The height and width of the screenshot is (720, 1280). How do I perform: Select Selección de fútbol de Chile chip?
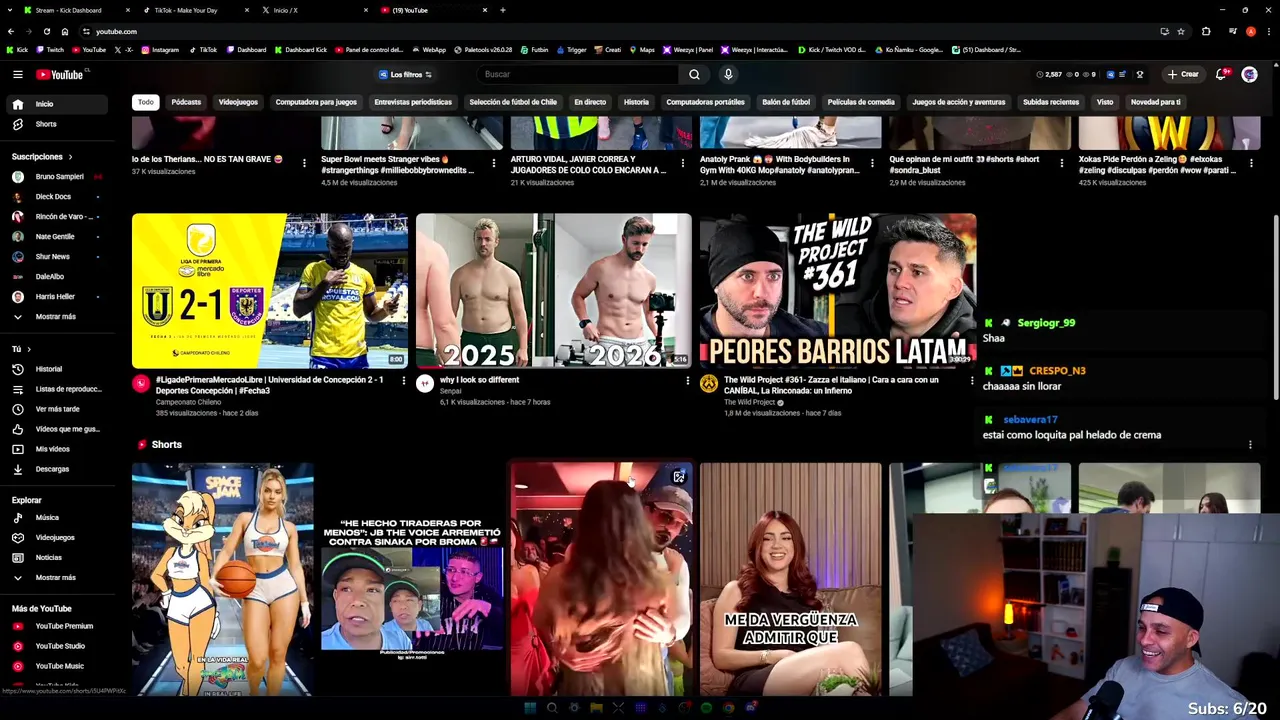click(513, 102)
